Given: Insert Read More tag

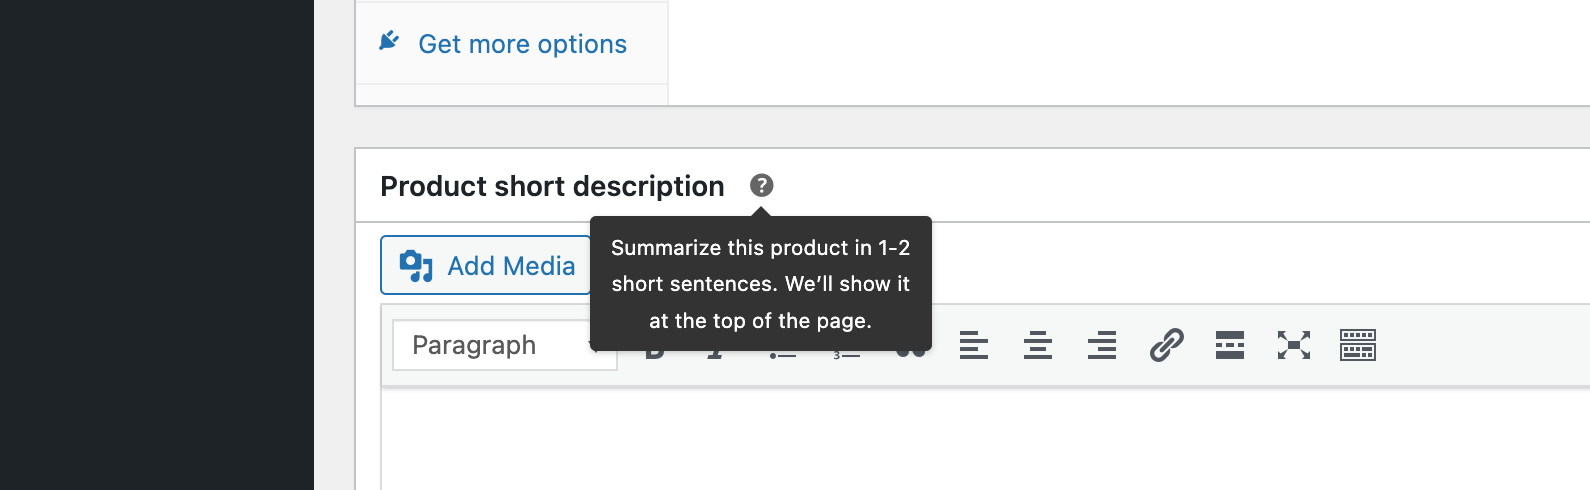Looking at the screenshot, I should [x=1230, y=345].
